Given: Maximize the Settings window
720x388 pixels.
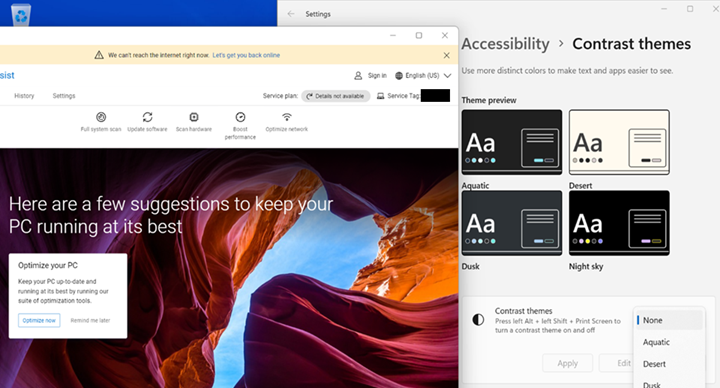Looking at the screenshot, I should (x=690, y=9).
